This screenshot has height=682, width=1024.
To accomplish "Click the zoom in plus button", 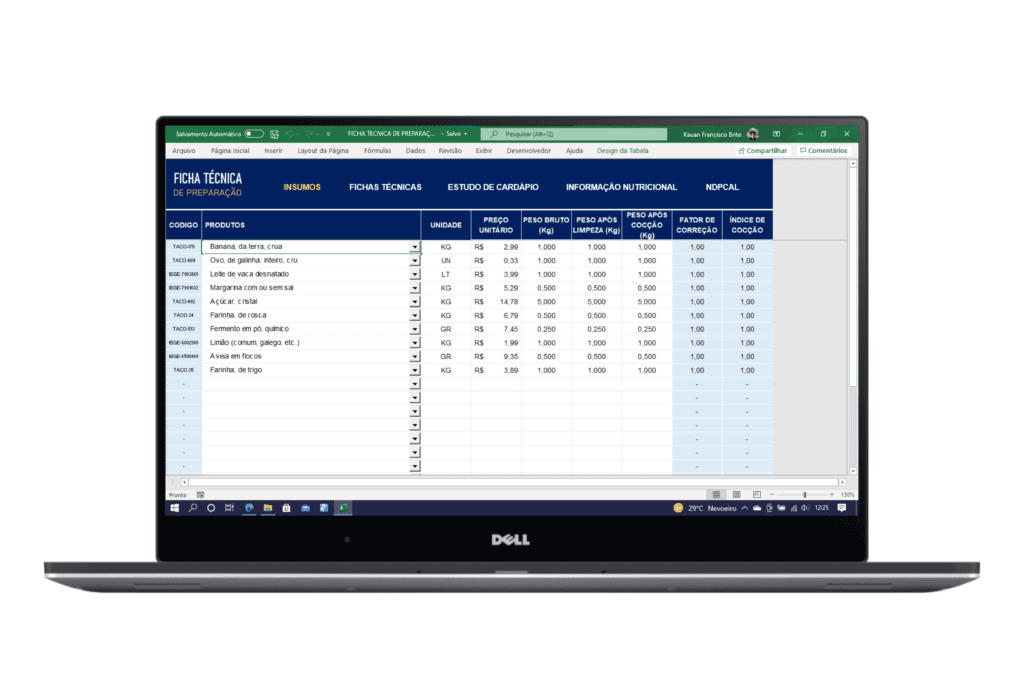I will point(831,495).
